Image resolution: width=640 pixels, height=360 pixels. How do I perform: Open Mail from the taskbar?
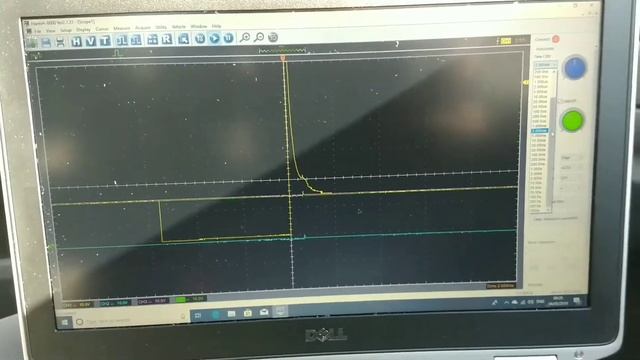pos(264,312)
